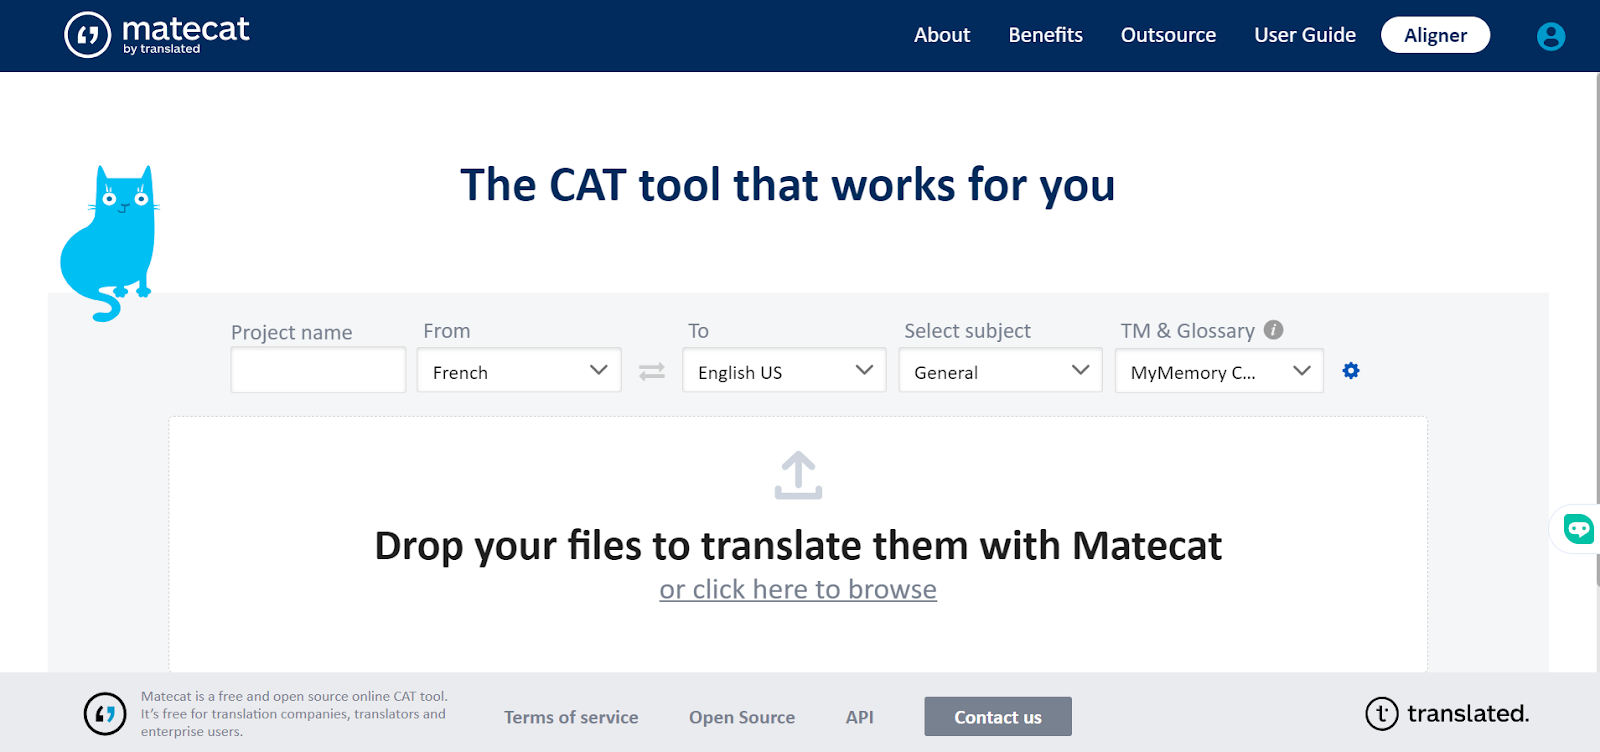This screenshot has height=752, width=1600.
Task: Open the translated. logo link in footer
Action: [x=1447, y=714]
